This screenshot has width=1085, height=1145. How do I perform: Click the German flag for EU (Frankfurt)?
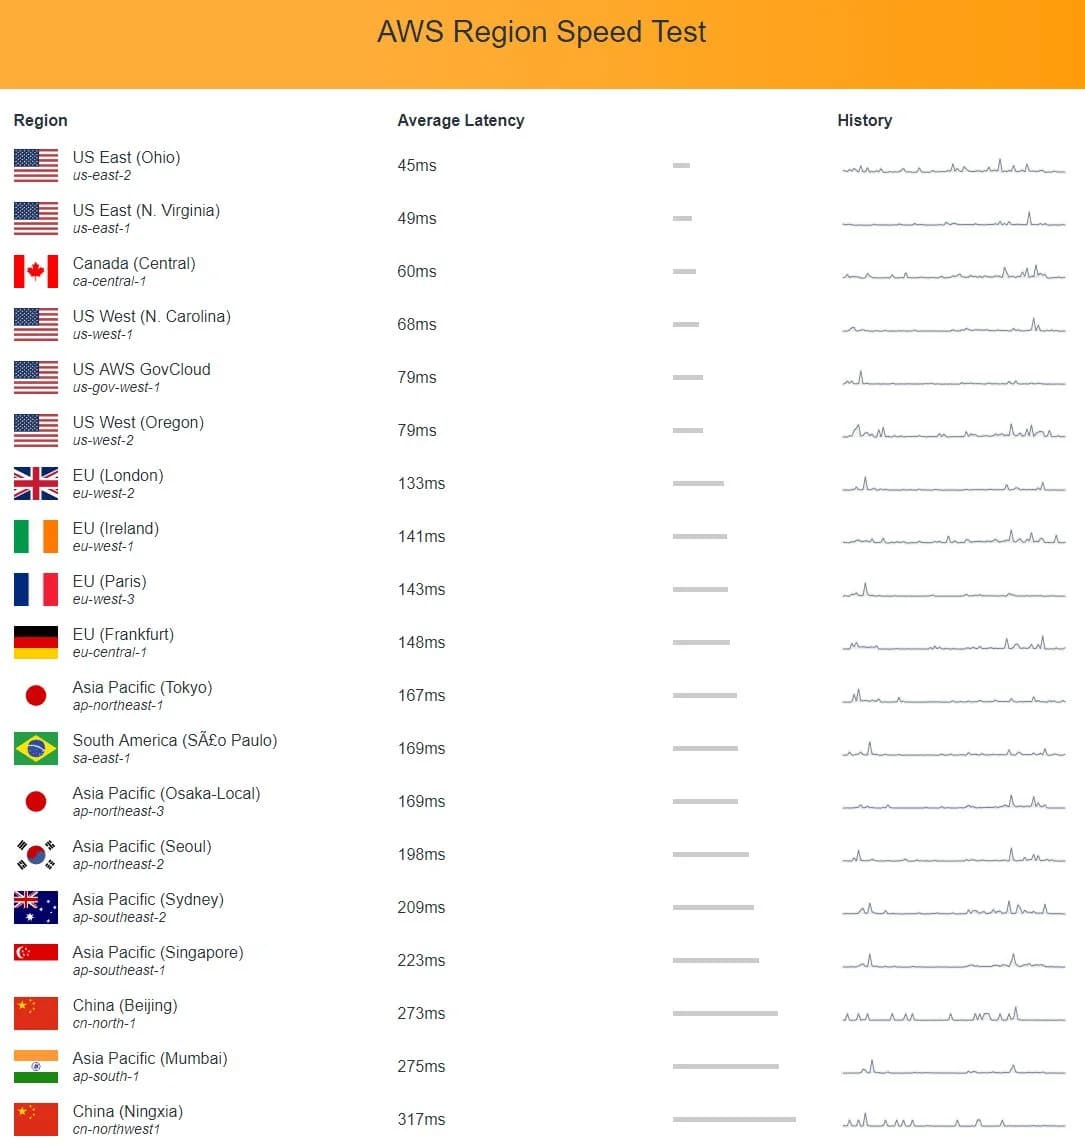click(x=36, y=643)
